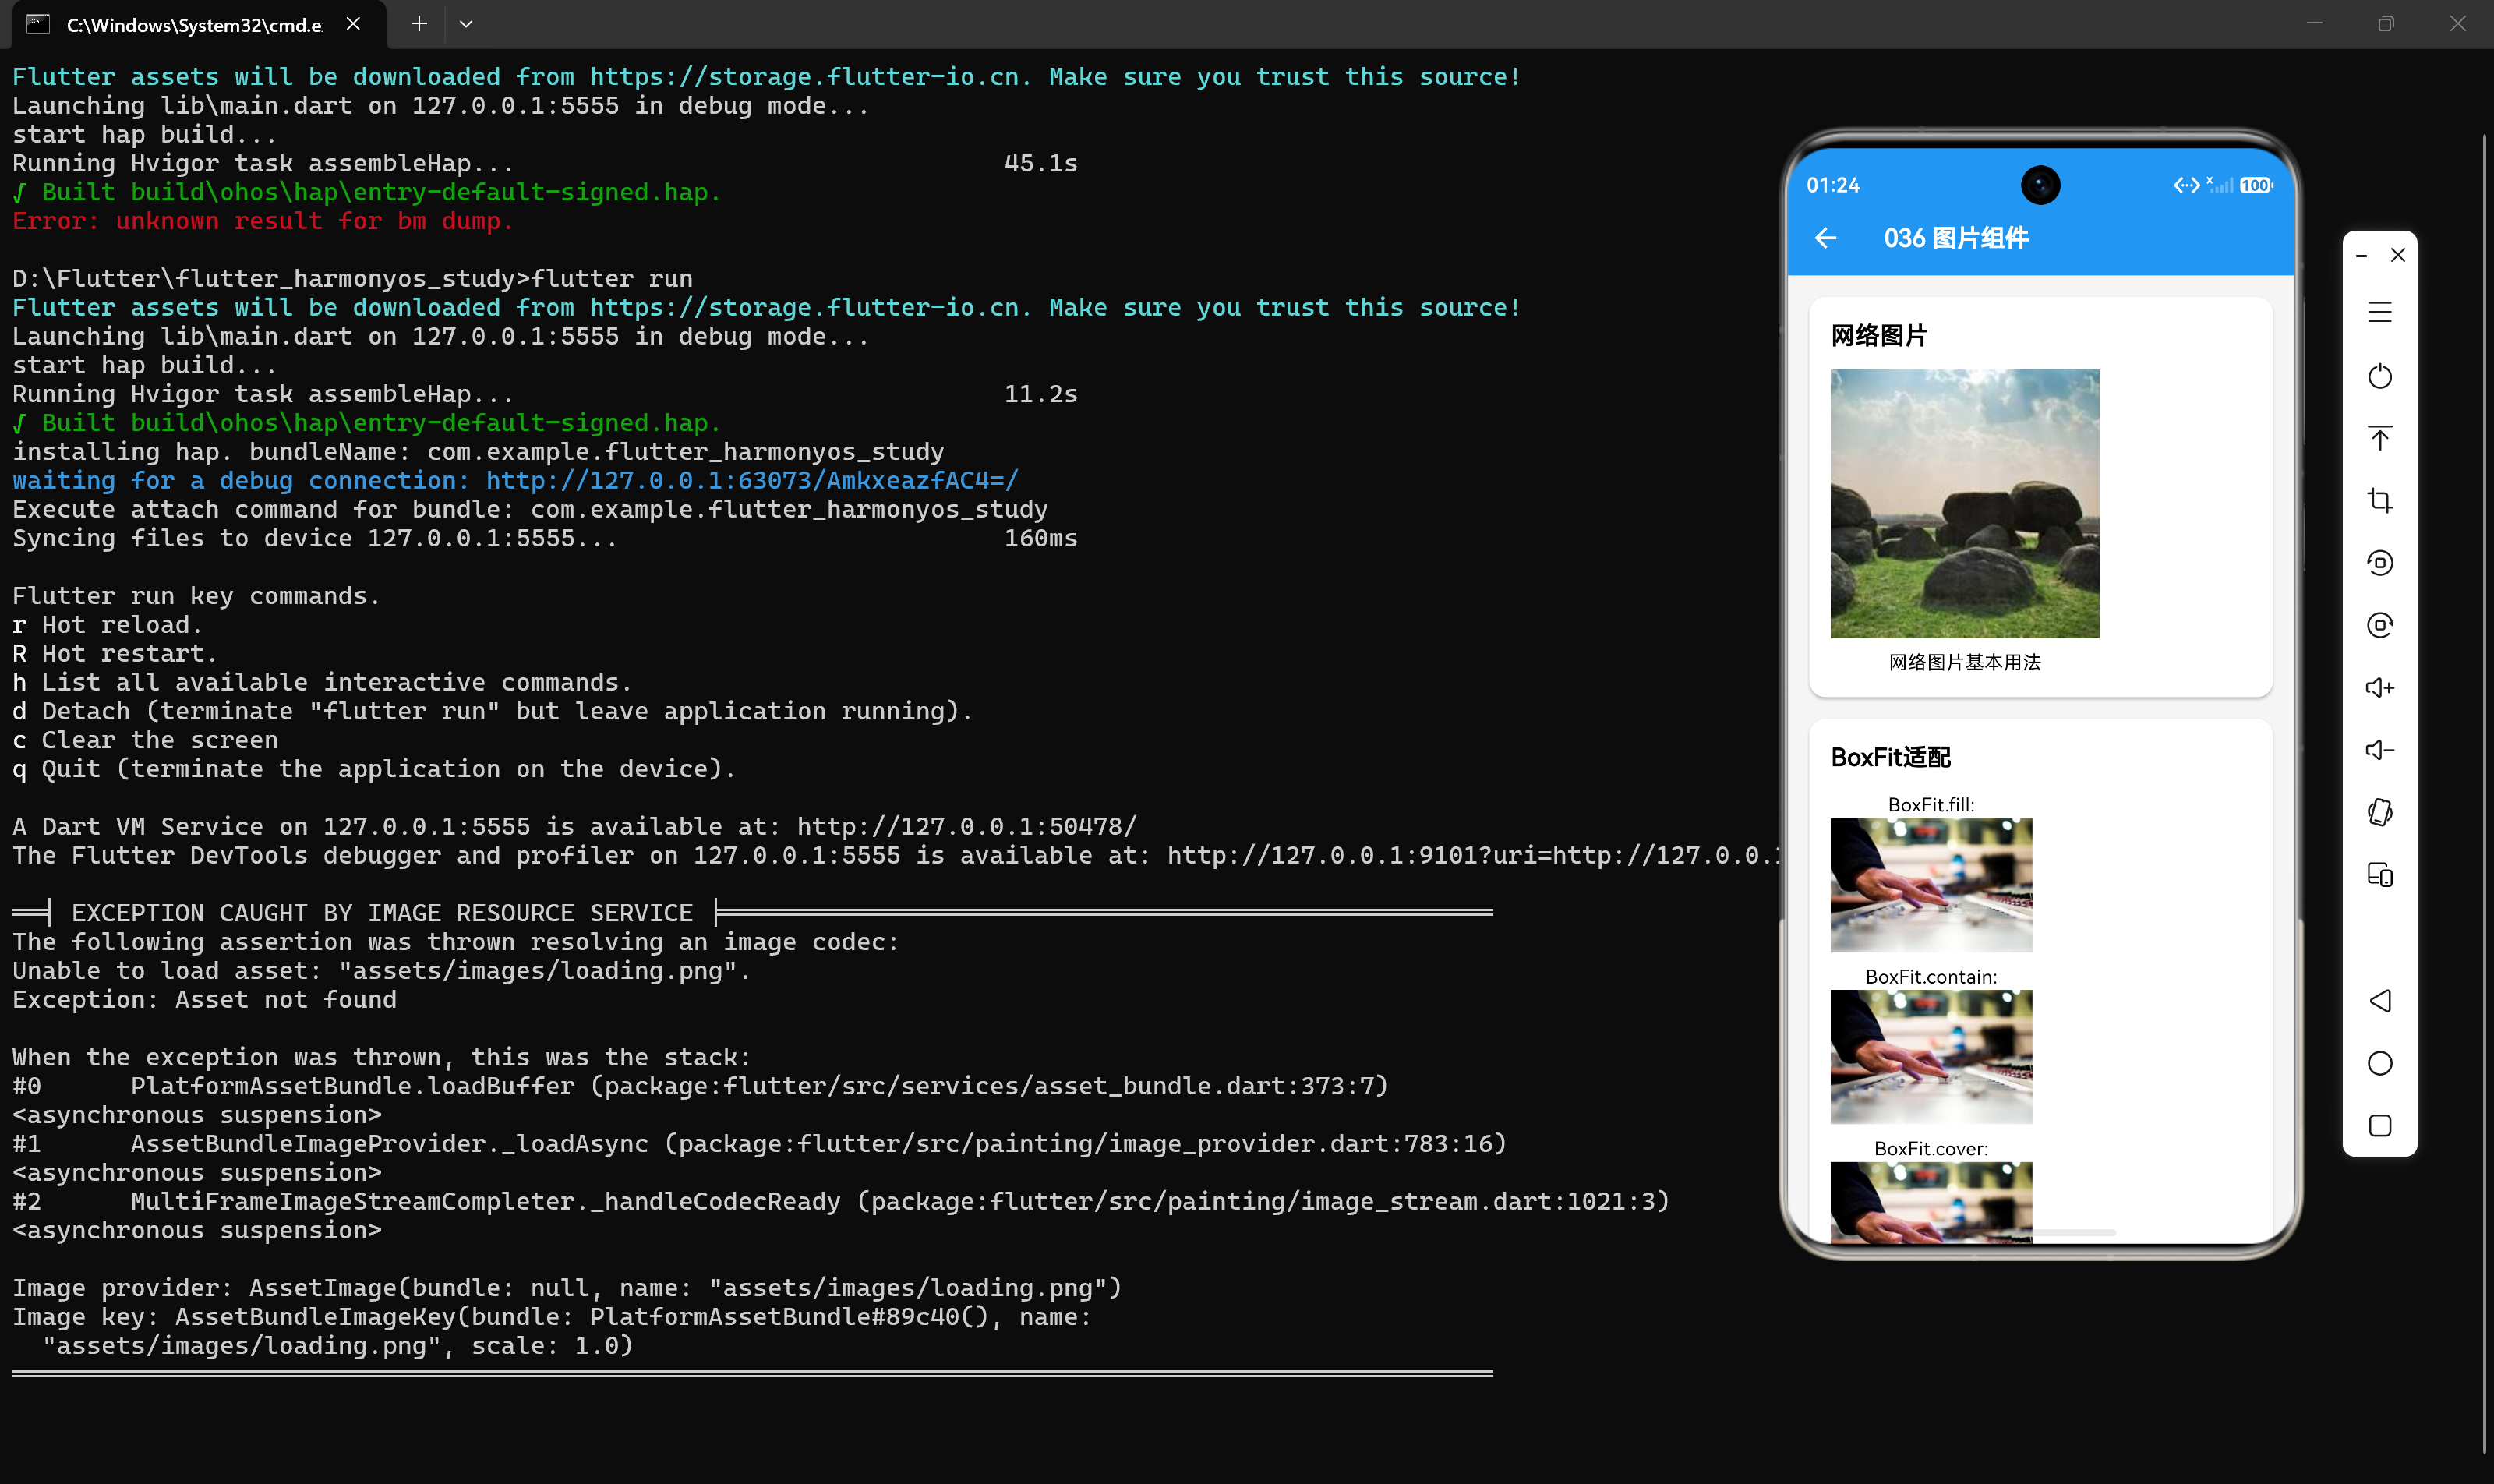Open the debug connection URL 127.0.0.1:63073
The image size is (2494, 1484).
click(x=752, y=481)
